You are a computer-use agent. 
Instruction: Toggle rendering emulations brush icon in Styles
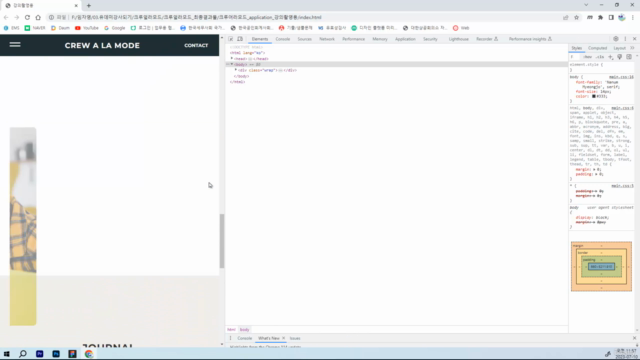coord(620,57)
